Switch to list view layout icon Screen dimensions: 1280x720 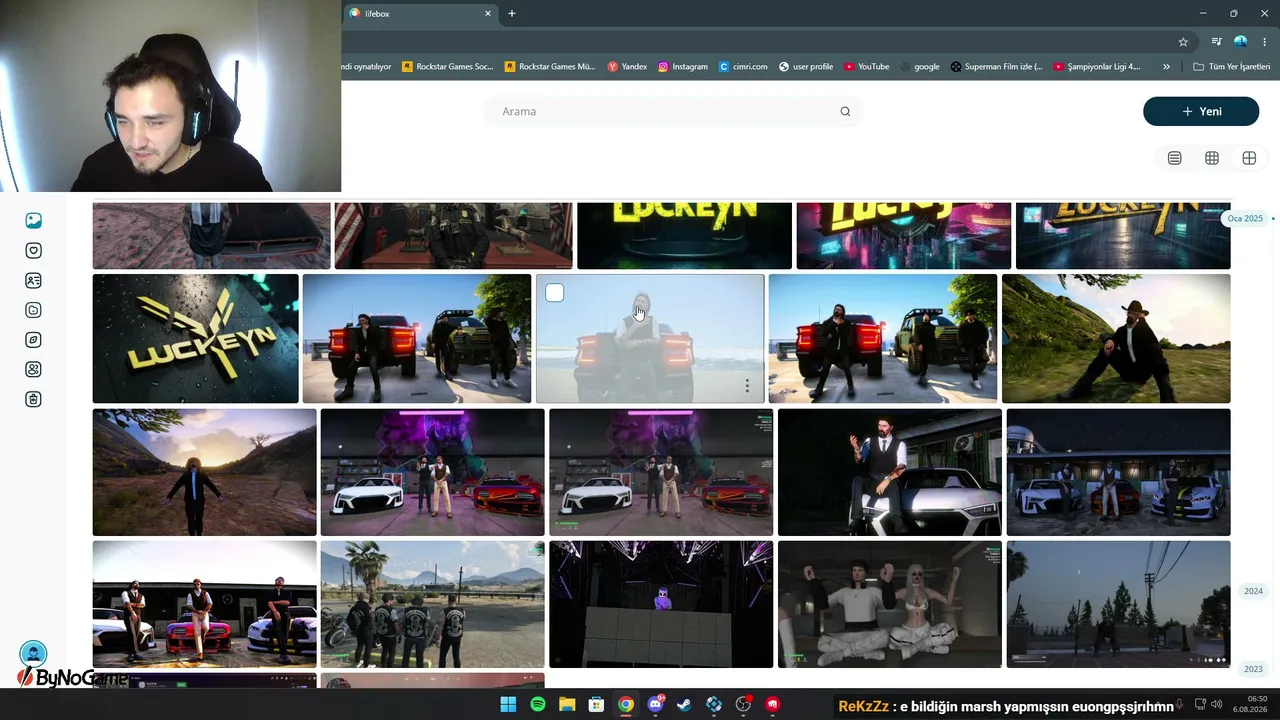pos(1175,158)
